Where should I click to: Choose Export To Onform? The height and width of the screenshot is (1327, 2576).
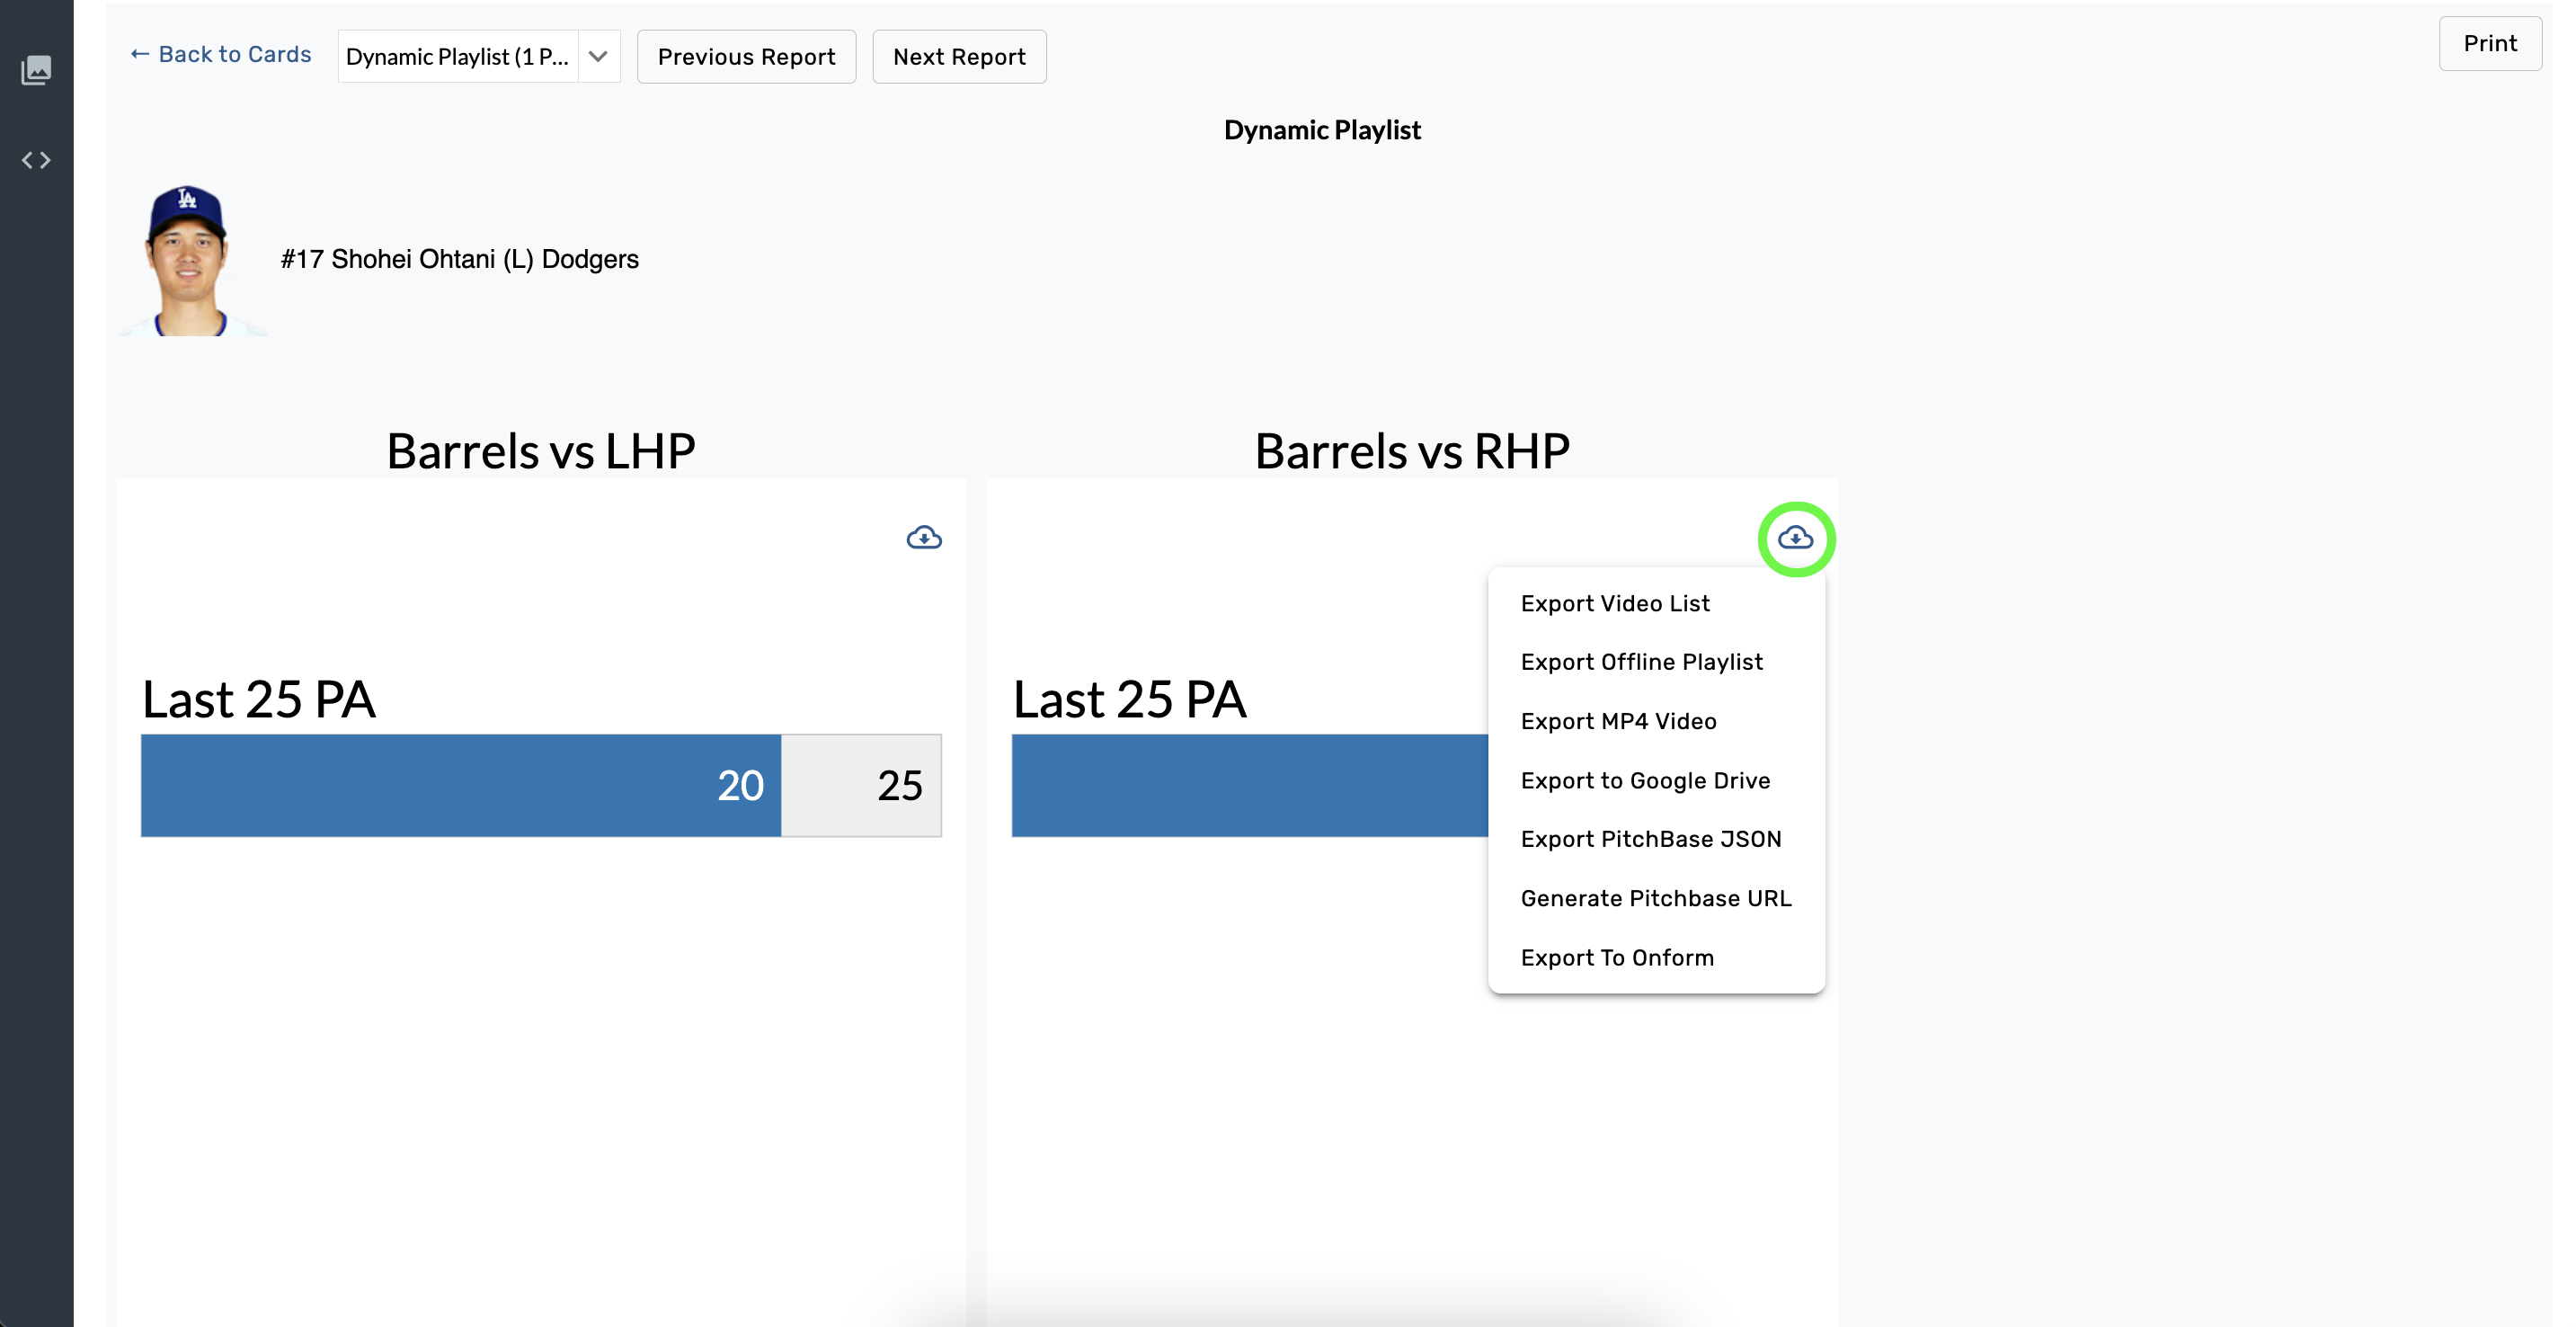(1616, 958)
